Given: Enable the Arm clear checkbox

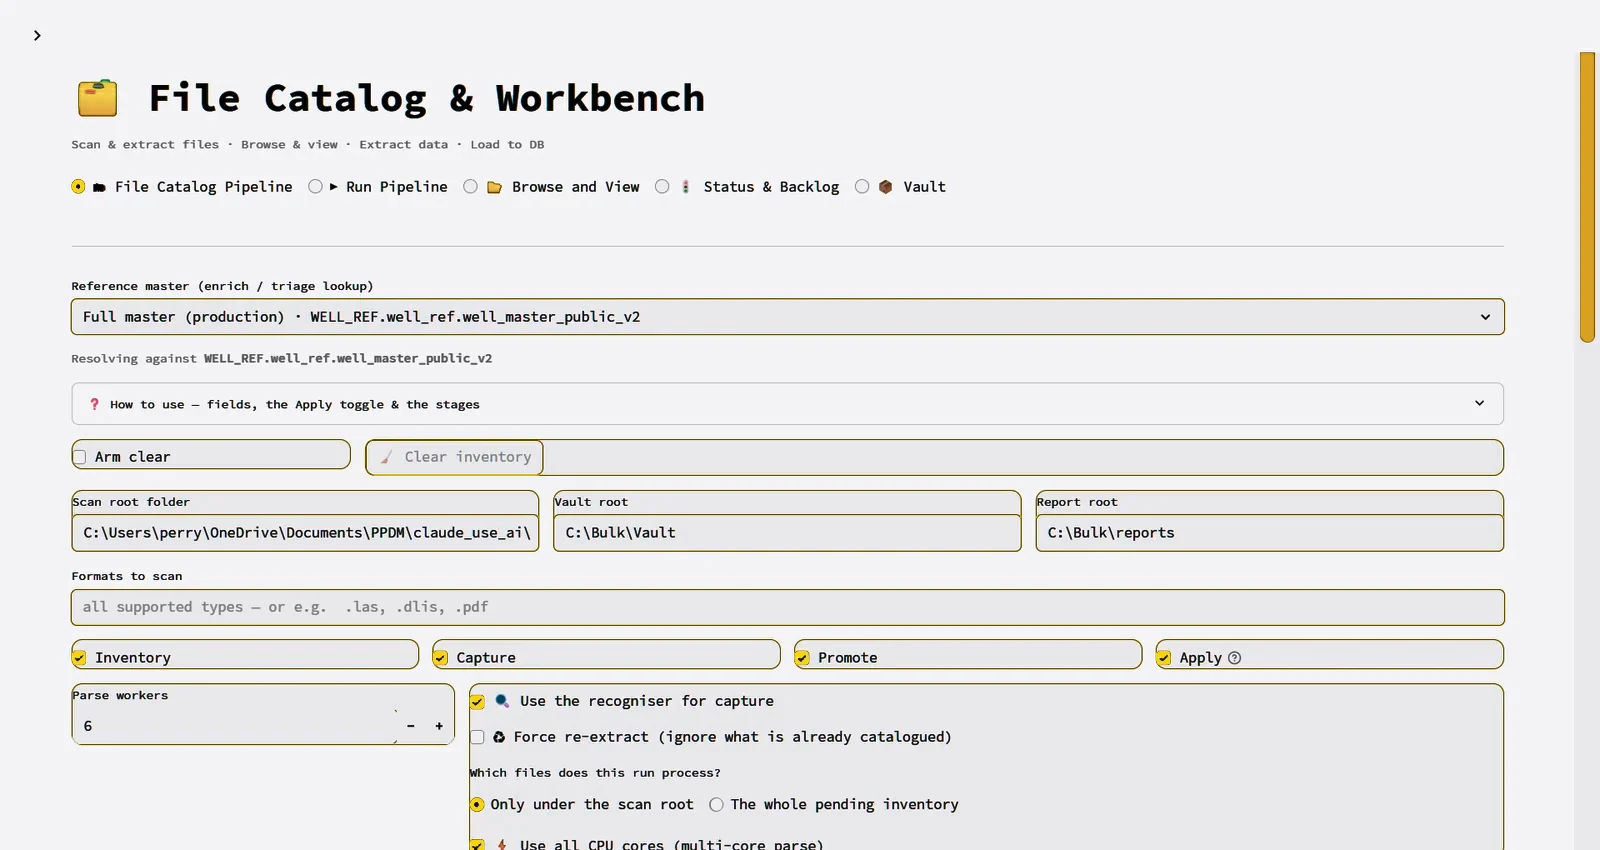Looking at the screenshot, I should point(80,457).
